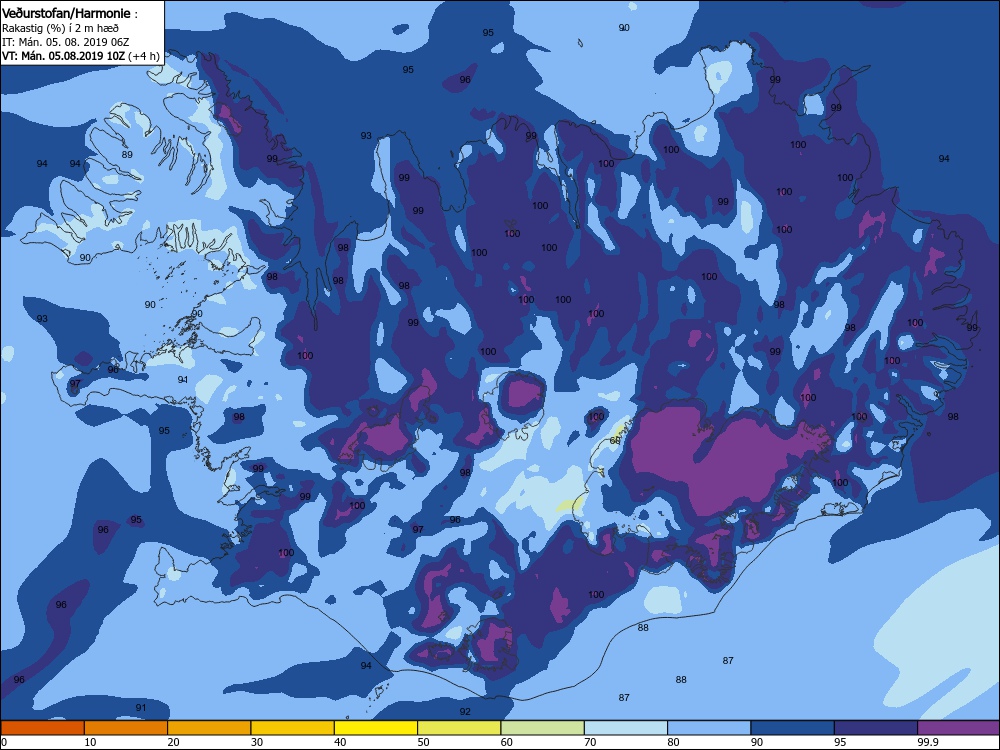Click legend scale label '10'
Screen dimensions: 1000x750
pyautogui.click(x=90, y=742)
